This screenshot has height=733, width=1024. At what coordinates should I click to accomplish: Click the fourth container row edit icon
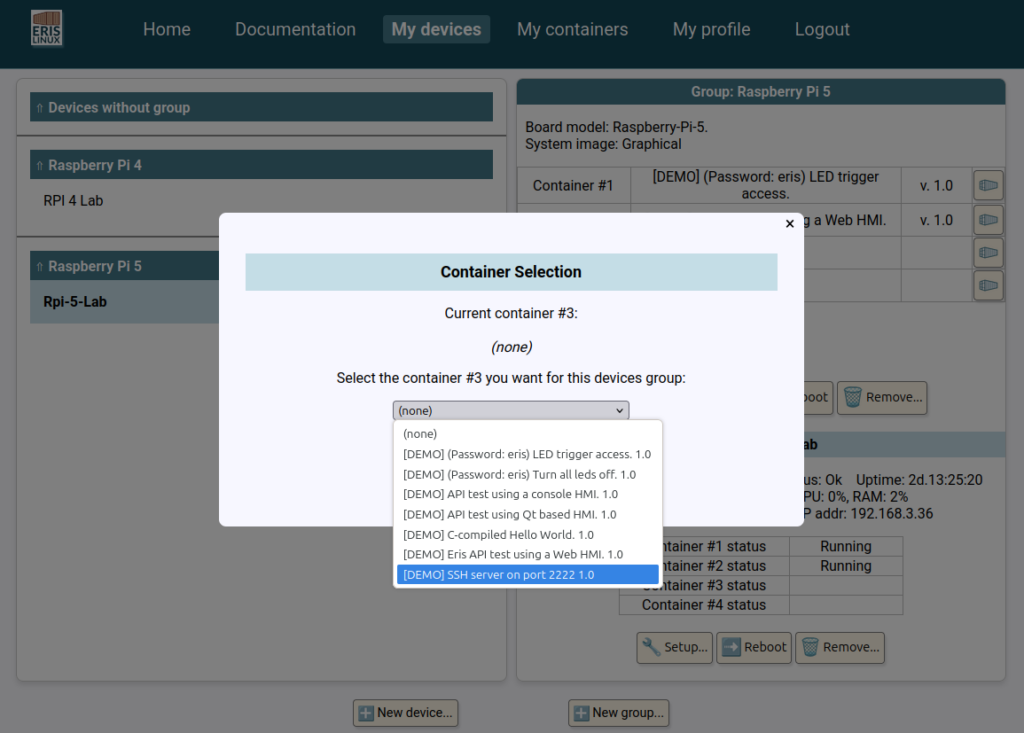pos(988,285)
